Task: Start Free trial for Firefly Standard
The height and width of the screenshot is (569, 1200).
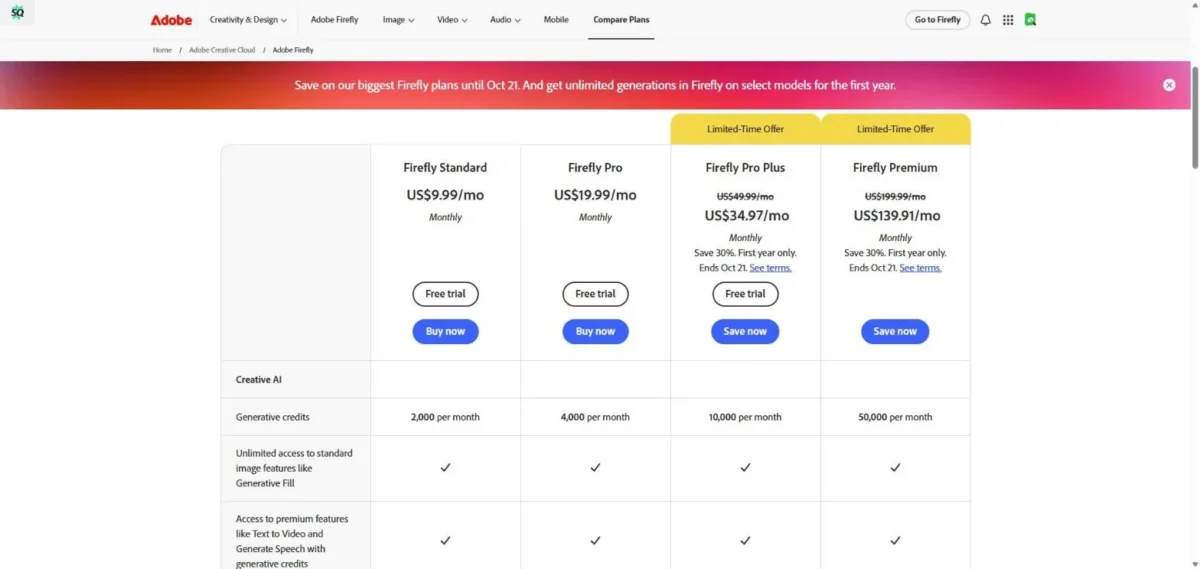Action: pos(445,294)
